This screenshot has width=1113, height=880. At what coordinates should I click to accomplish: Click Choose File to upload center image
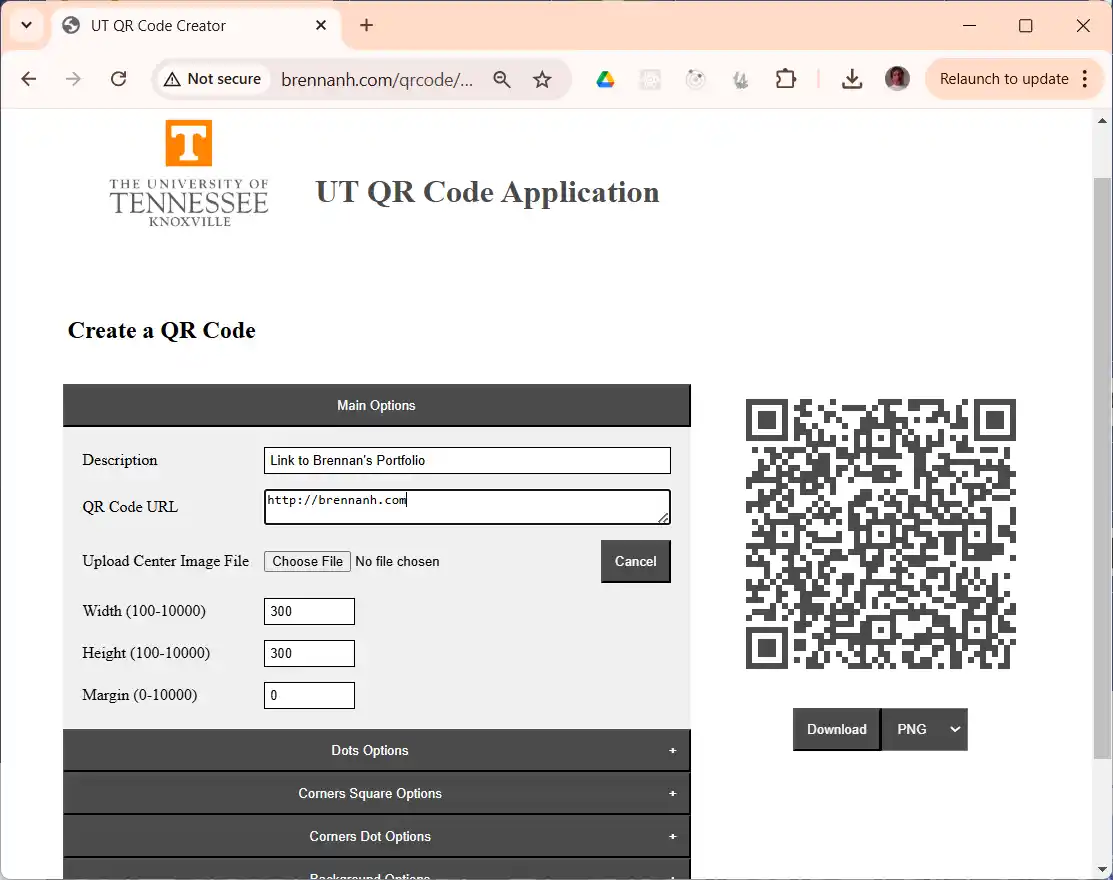[x=307, y=561]
